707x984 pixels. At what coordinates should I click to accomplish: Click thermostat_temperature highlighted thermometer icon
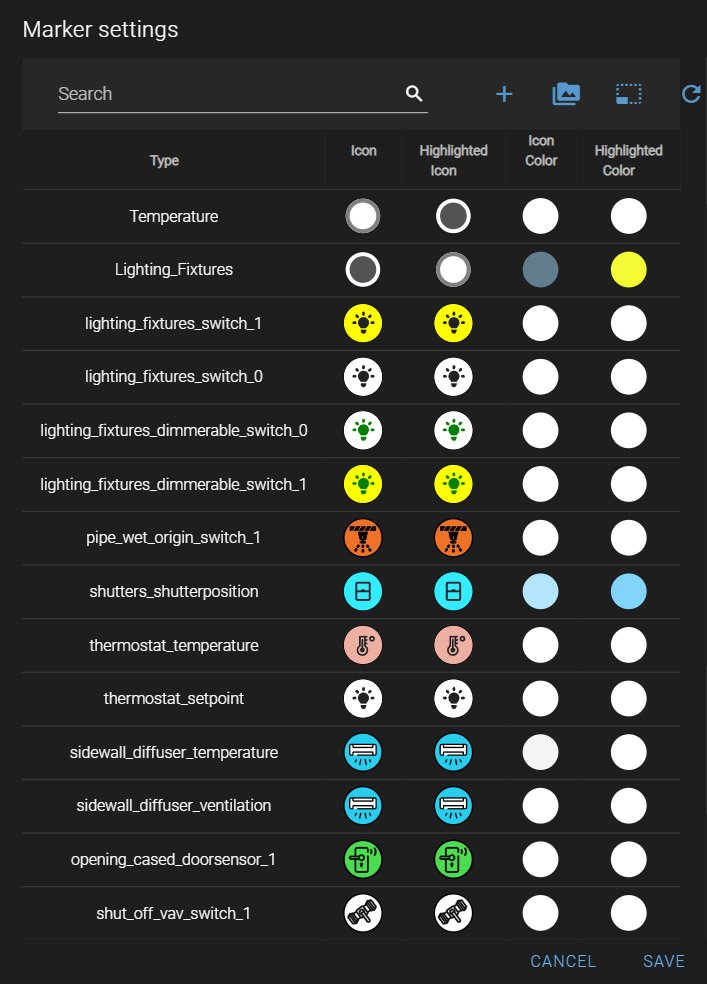click(454, 645)
